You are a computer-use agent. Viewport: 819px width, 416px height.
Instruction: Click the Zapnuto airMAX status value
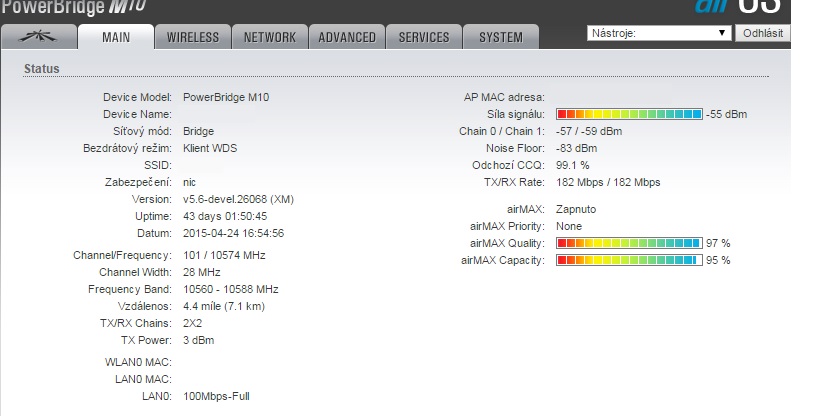(x=576, y=210)
